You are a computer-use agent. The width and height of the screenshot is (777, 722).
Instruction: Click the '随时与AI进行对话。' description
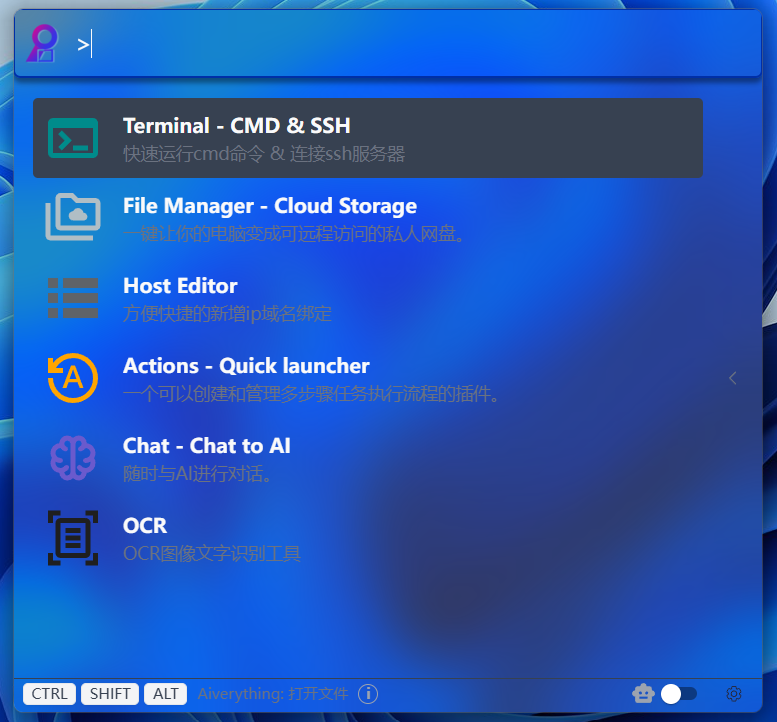click(x=197, y=474)
